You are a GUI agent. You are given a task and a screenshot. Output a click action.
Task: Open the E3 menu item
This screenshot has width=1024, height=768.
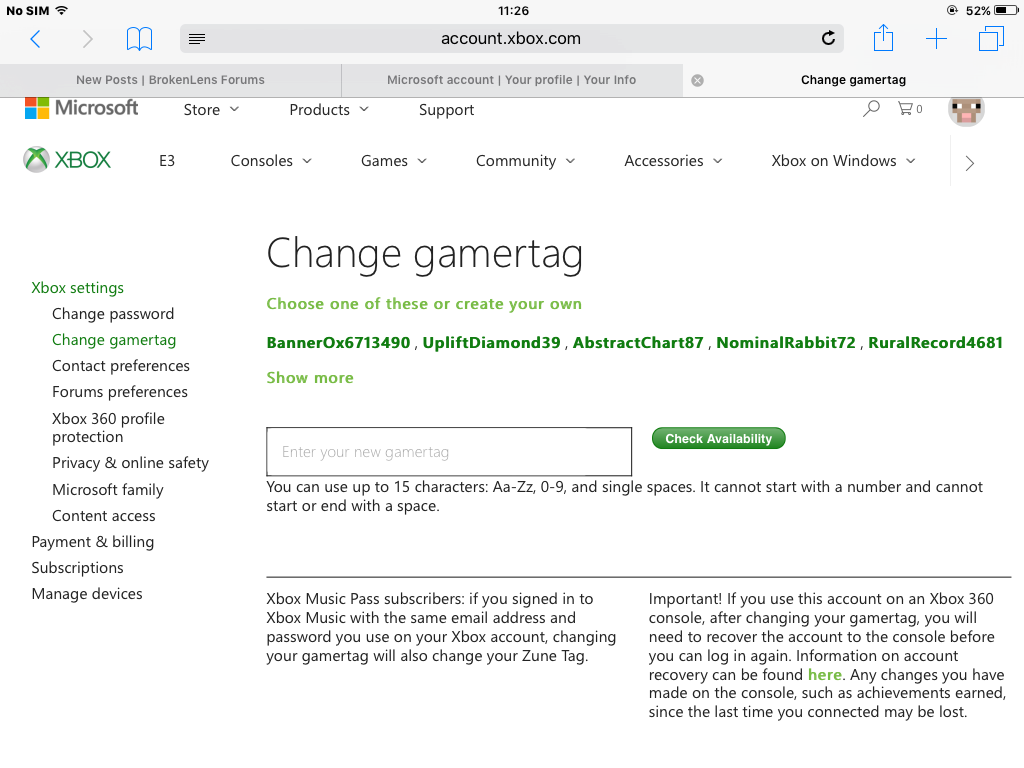pyautogui.click(x=167, y=161)
